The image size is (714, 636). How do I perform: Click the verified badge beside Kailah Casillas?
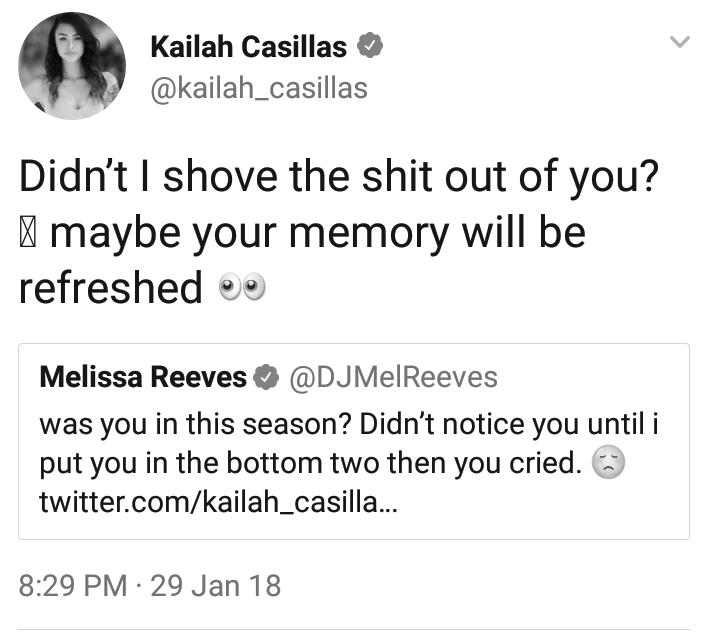(x=369, y=45)
